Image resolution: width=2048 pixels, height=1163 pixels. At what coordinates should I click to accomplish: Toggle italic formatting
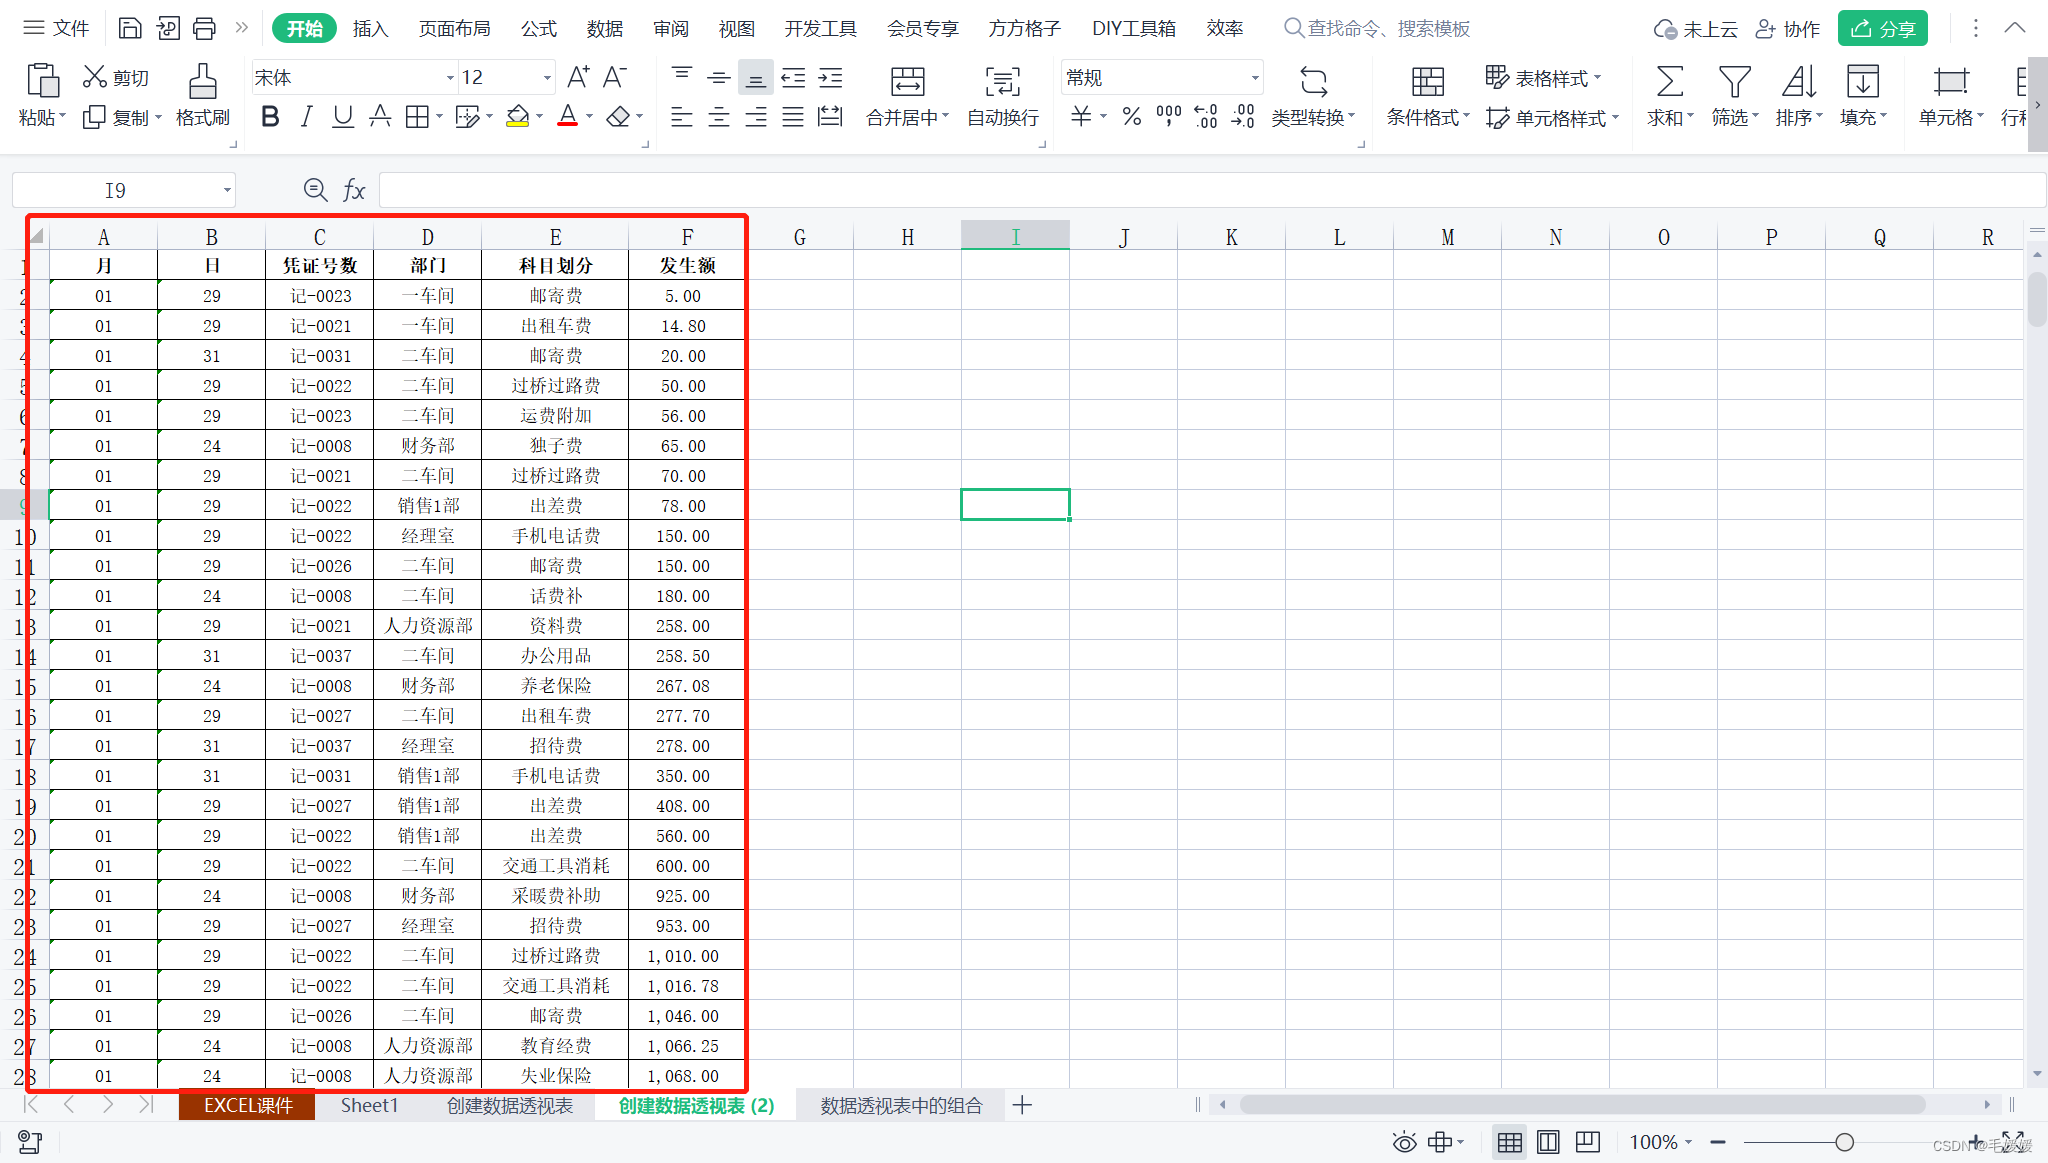[307, 117]
